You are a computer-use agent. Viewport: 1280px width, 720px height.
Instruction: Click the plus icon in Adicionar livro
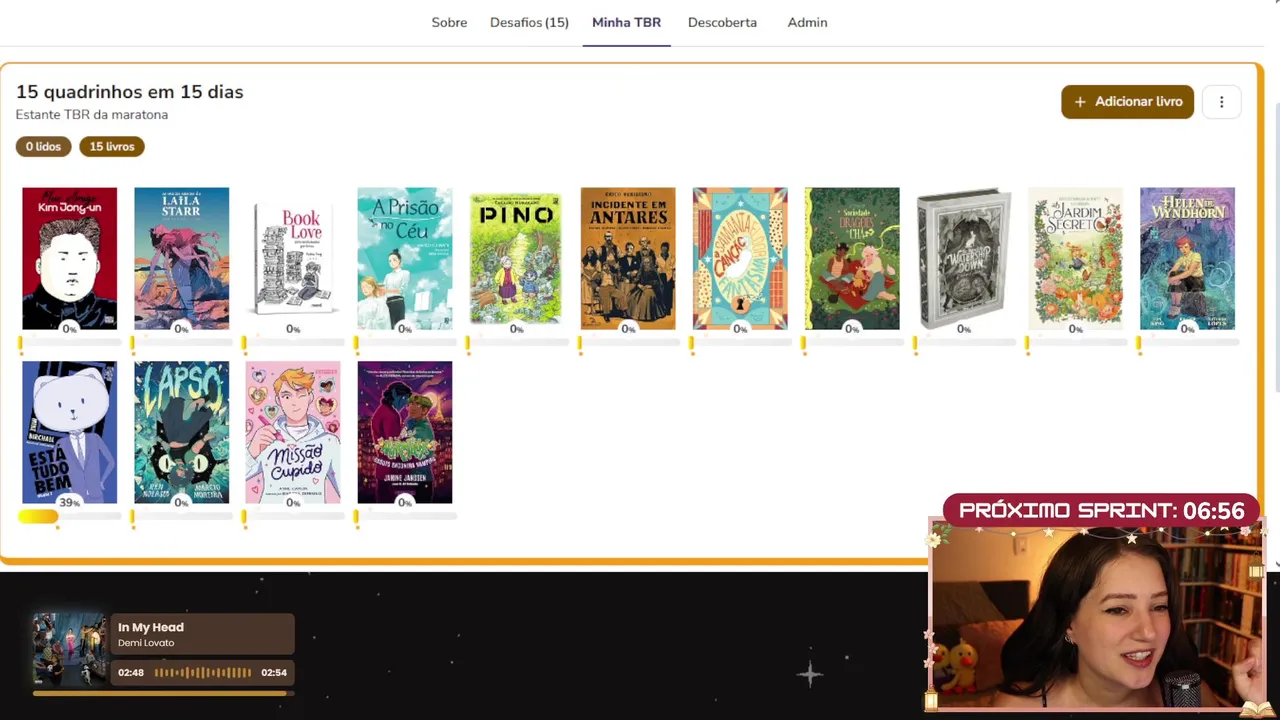[1080, 102]
